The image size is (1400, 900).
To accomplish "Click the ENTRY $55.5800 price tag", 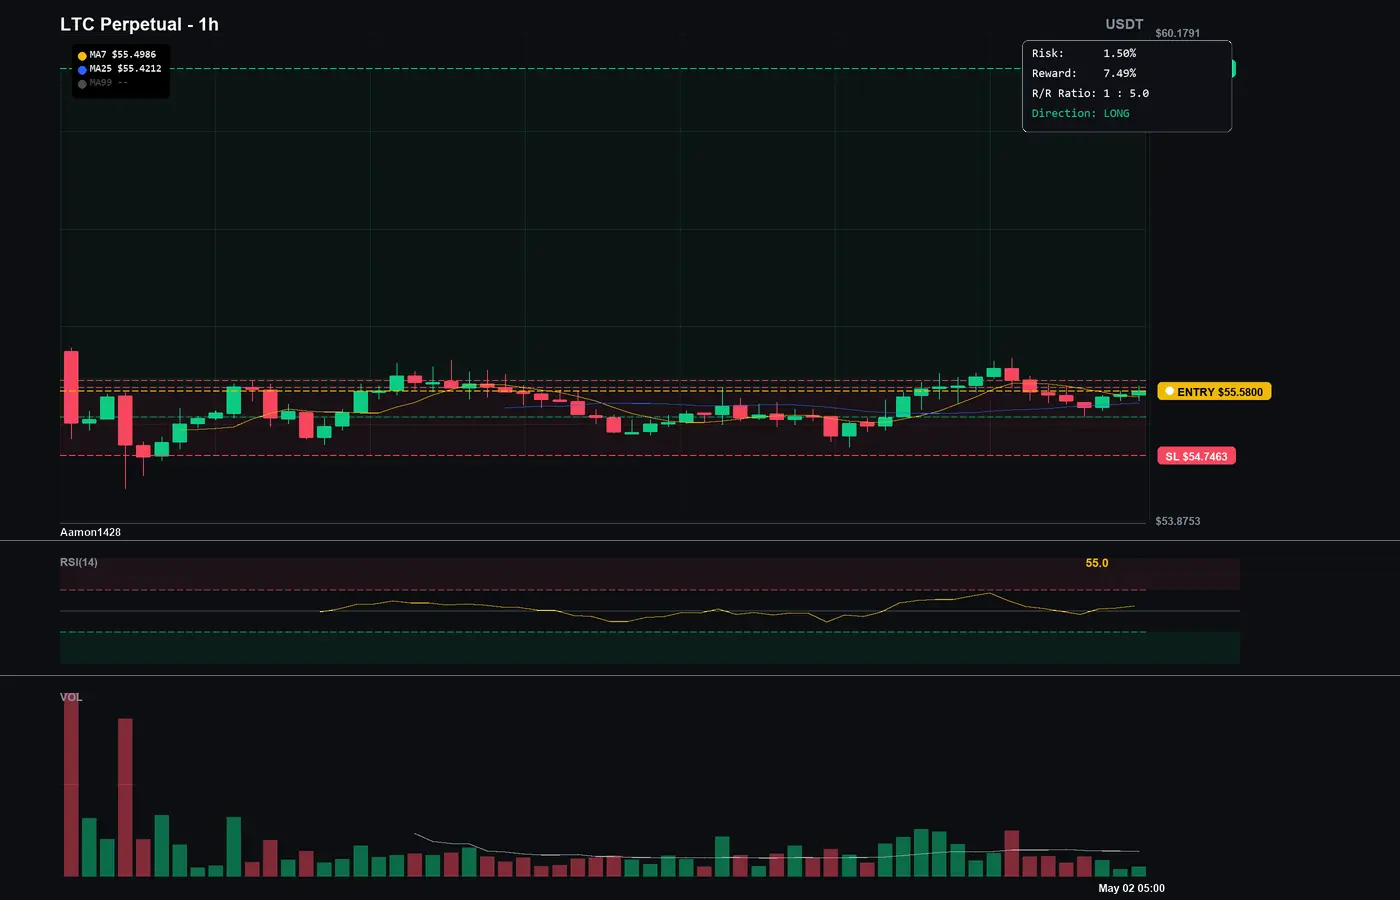I will coord(1214,392).
